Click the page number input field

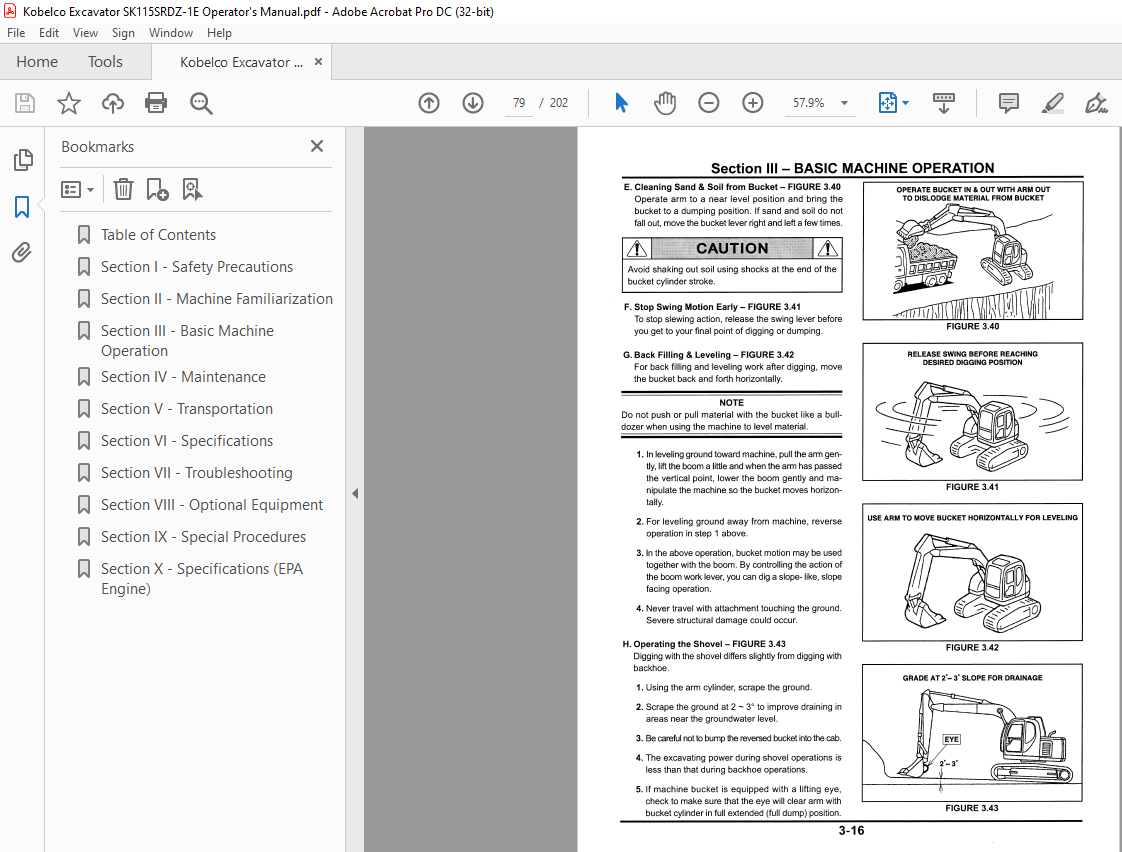[x=519, y=103]
